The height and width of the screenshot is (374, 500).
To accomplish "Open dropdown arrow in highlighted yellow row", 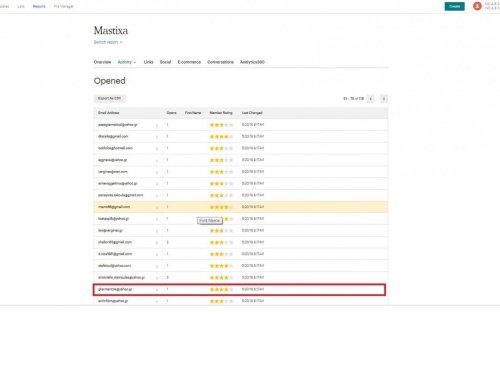I will (x=157, y=207).
